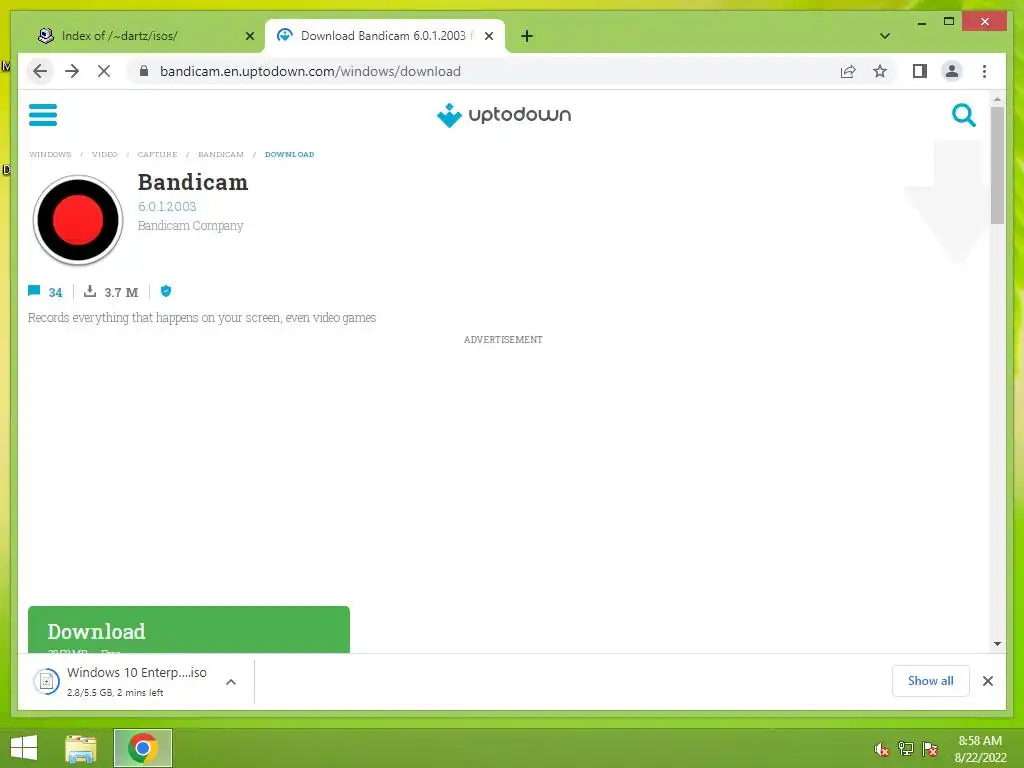Click the address bar URL

pos(310,71)
